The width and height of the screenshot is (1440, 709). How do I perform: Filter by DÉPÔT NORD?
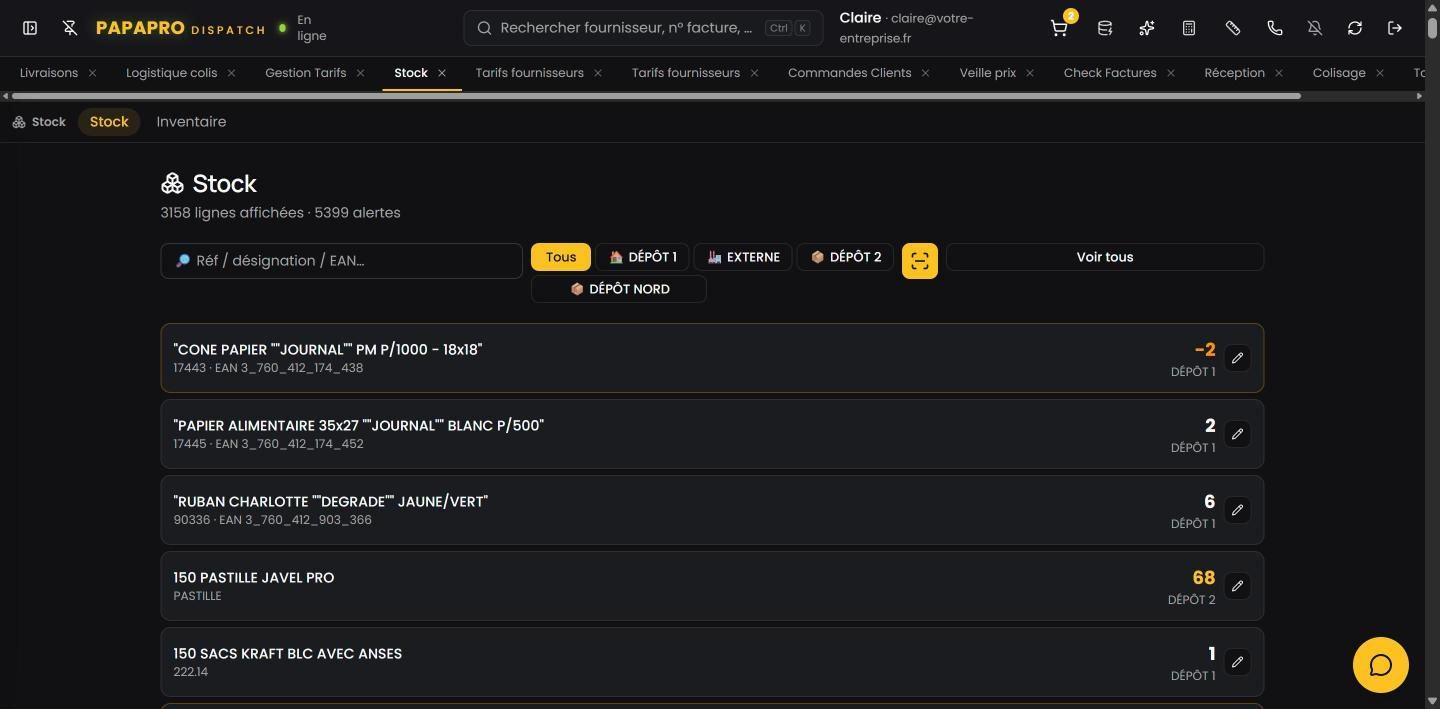619,289
